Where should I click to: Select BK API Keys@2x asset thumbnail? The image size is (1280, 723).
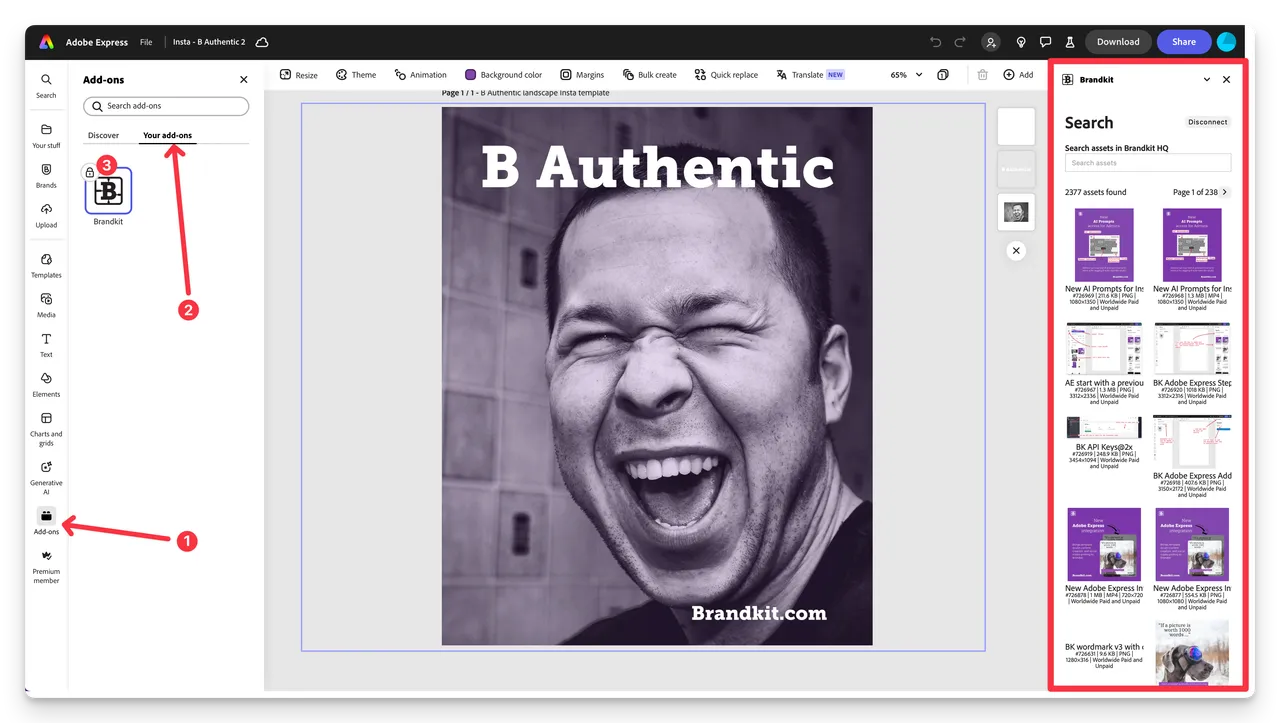pyautogui.click(x=1104, y=428)
